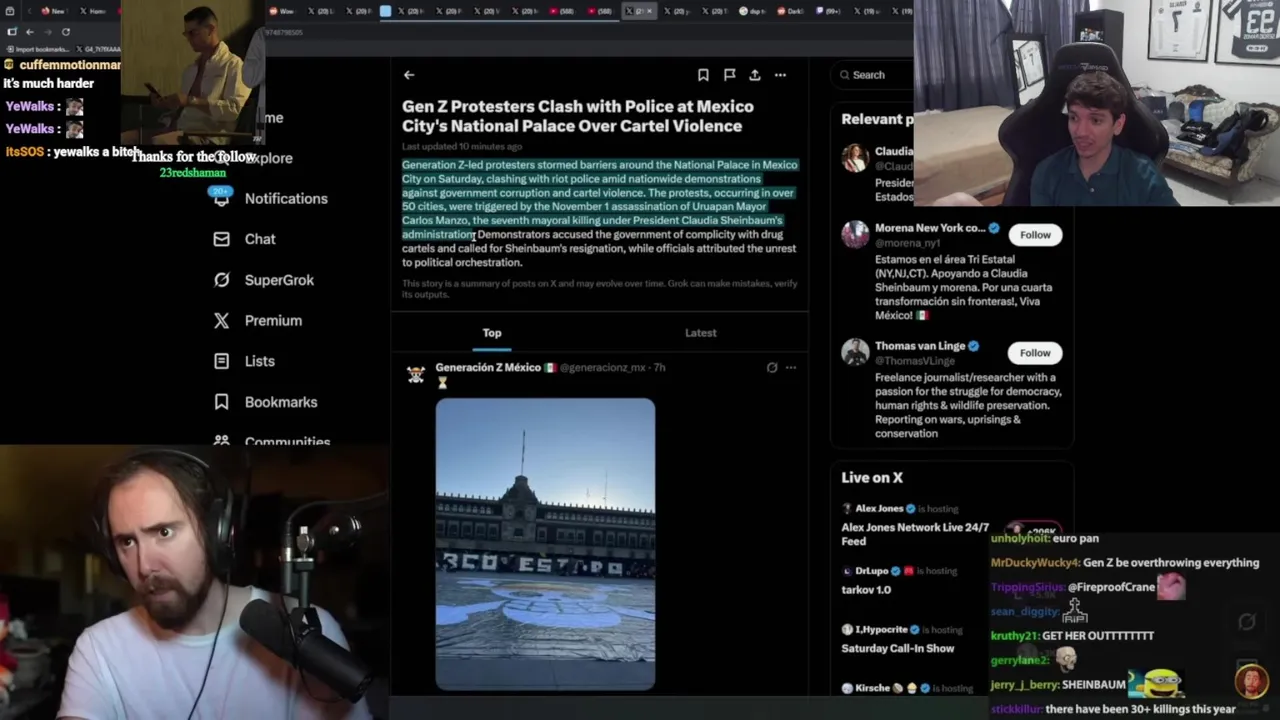Click Thomas van Linge verified badge
The height and width of the screenshot is (720, 1280).
[x=974, y=346]
